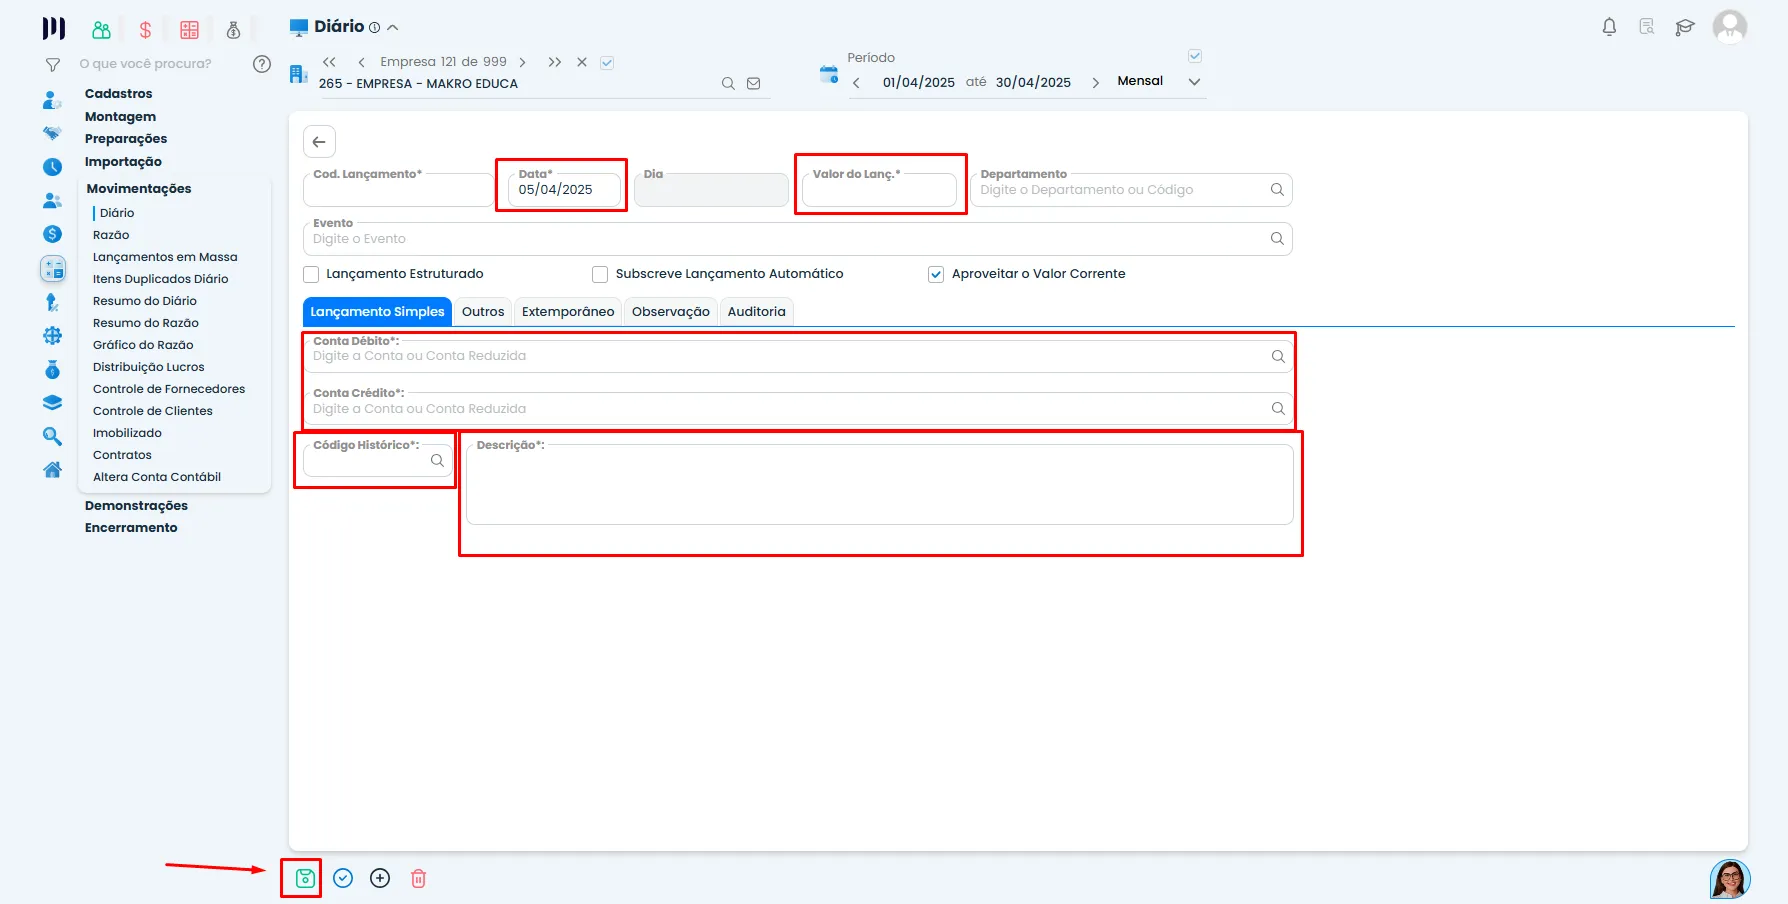Open the graduation cap training icon

(1685, 27)
